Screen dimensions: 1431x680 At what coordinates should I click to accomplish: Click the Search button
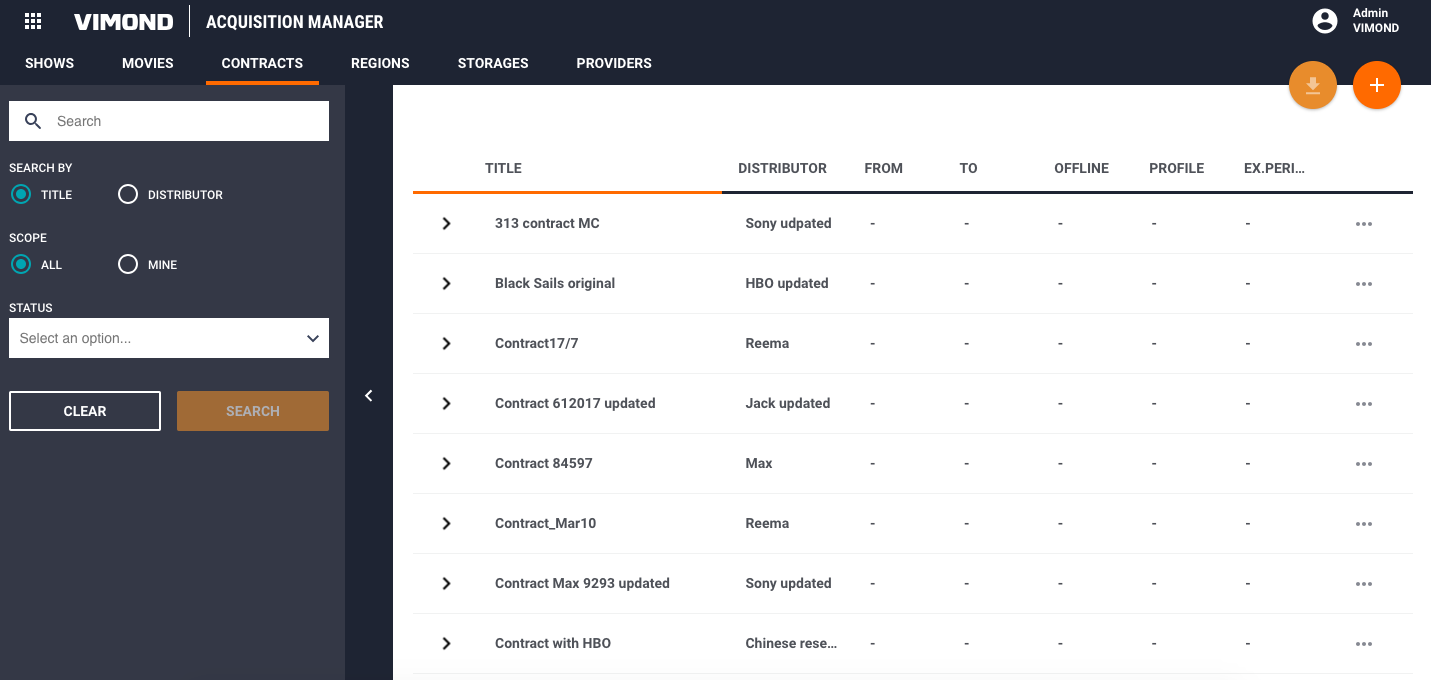253,411
